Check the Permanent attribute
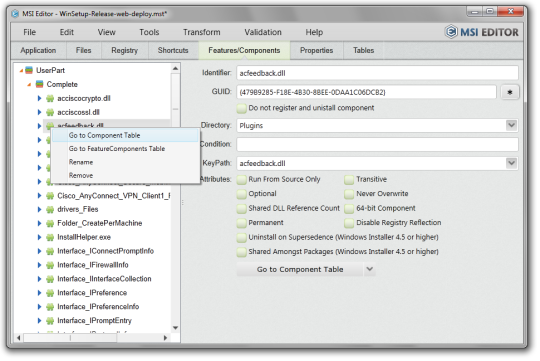The width and height of the screenshot is (540, 361). click(242, 223)
